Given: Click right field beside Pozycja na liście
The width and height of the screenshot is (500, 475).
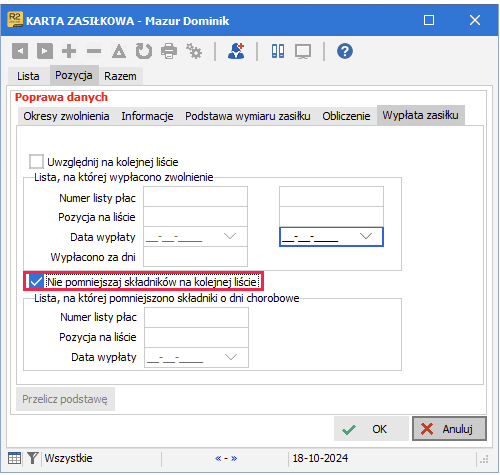Looking at the screenshot, I should point(331,217).
